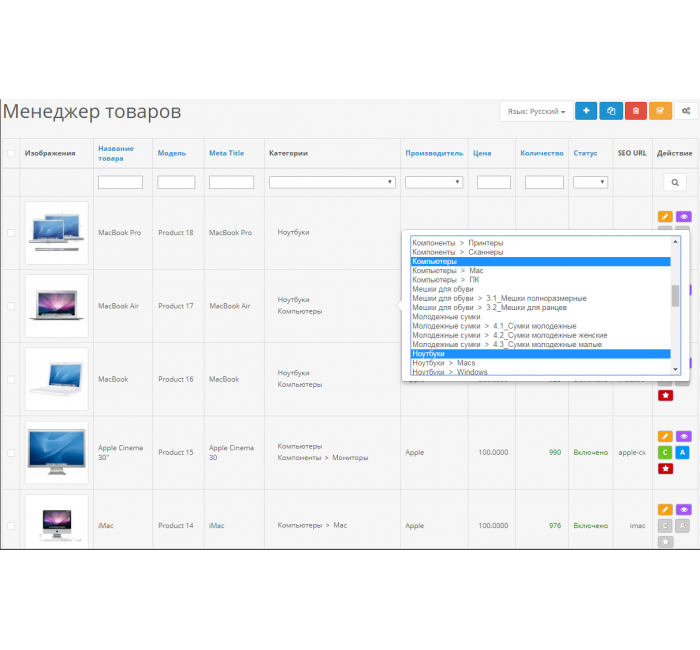The width and height of the screenshot is (700, 650).
Task: Click the category list scrollbar thumb
Action: pyautogui.click(x=675, y=296)
